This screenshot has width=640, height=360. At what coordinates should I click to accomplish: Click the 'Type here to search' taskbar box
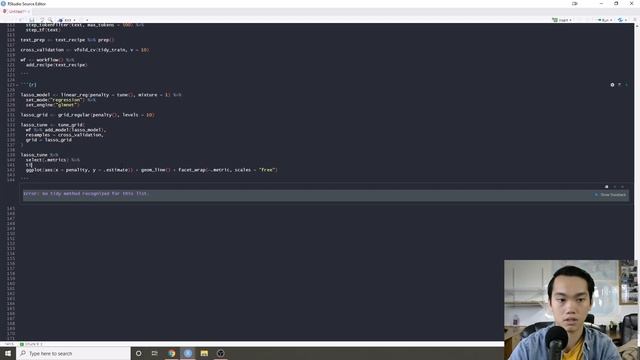coord(73,353)
